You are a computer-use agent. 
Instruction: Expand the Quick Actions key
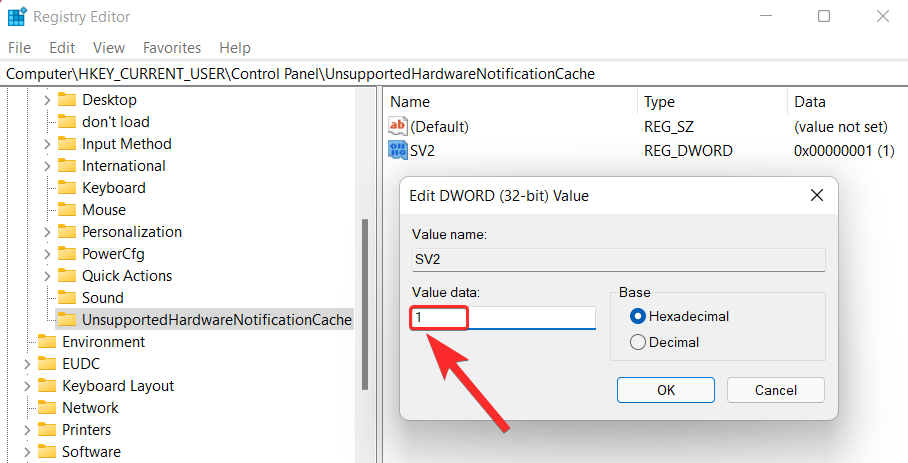[47, 276]
